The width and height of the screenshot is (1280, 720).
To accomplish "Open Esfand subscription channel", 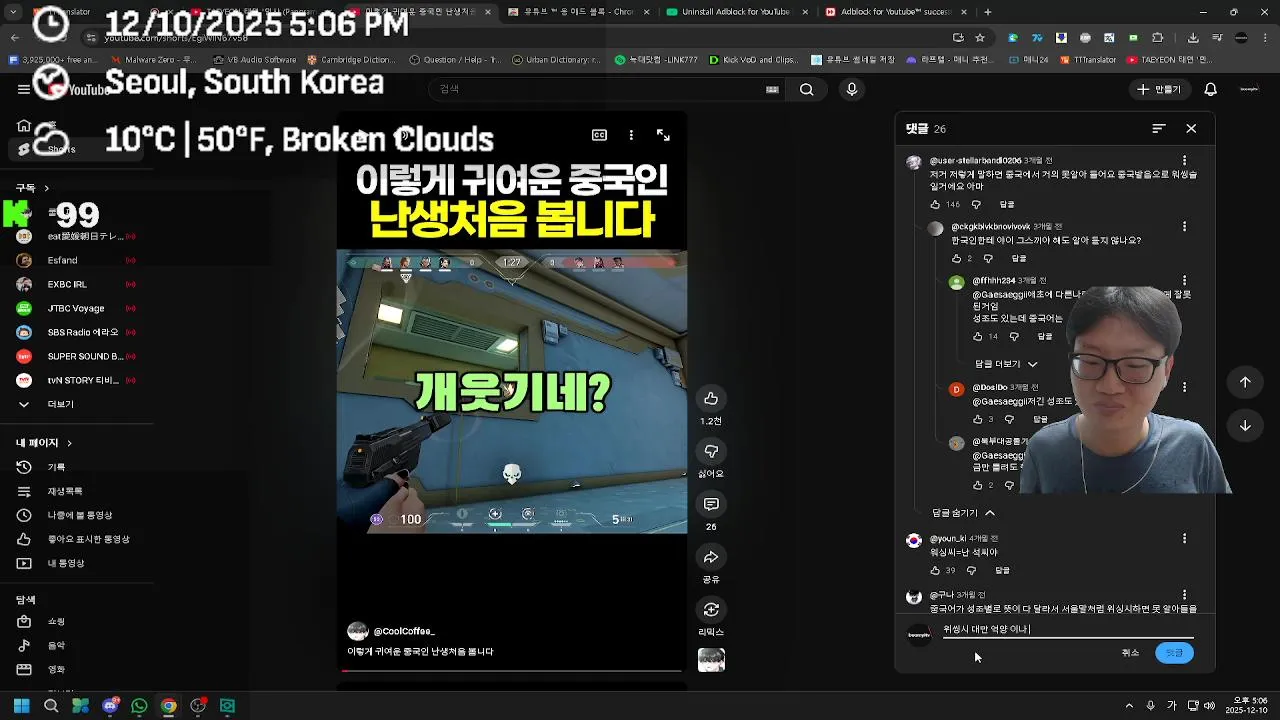I will (x=62, y=261).
